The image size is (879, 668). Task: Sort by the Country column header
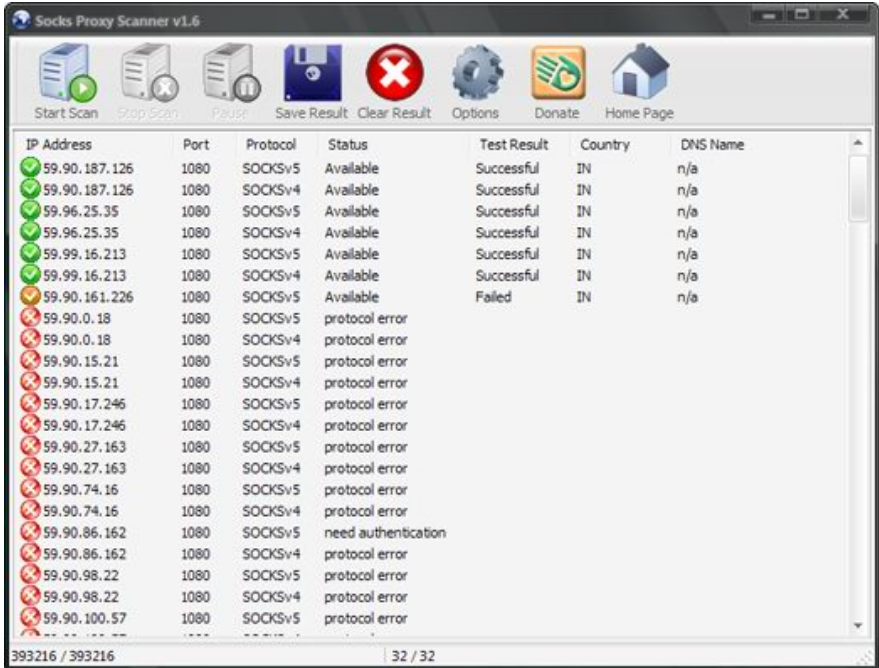604,145
